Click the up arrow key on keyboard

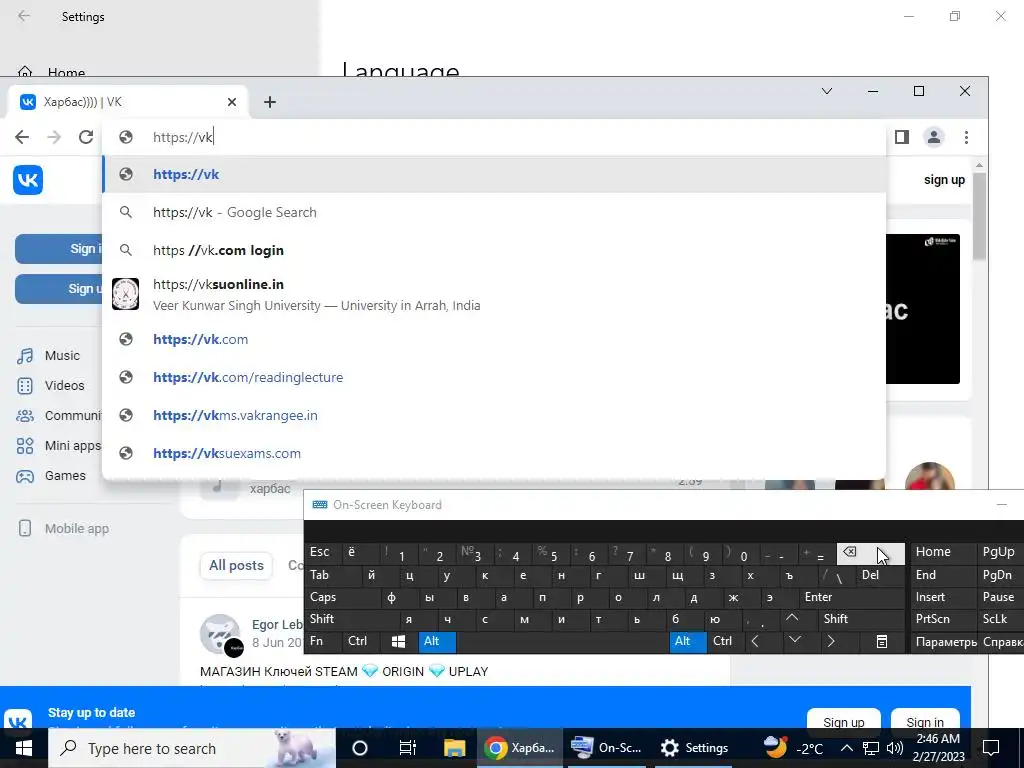tap(799, 618)
